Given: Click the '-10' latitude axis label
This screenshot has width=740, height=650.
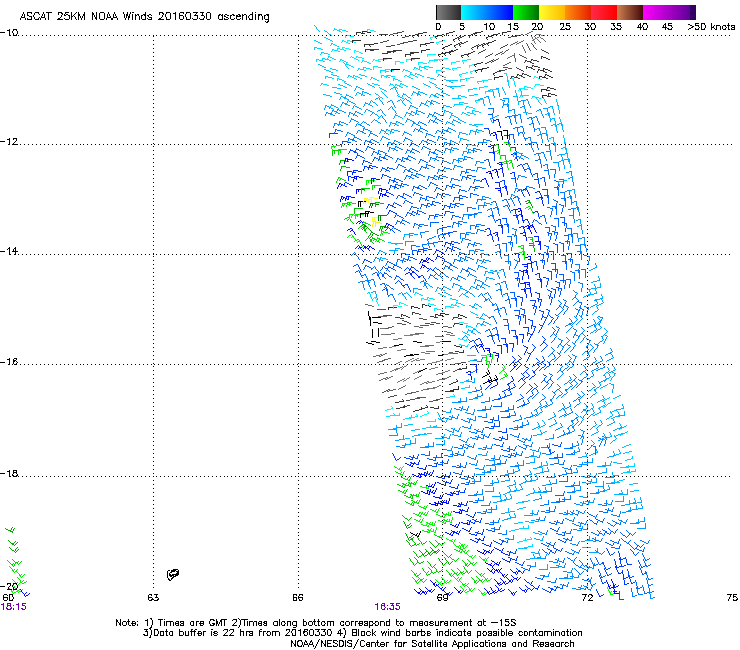Looking at the screenshot, I should click(x=9, y=33).
